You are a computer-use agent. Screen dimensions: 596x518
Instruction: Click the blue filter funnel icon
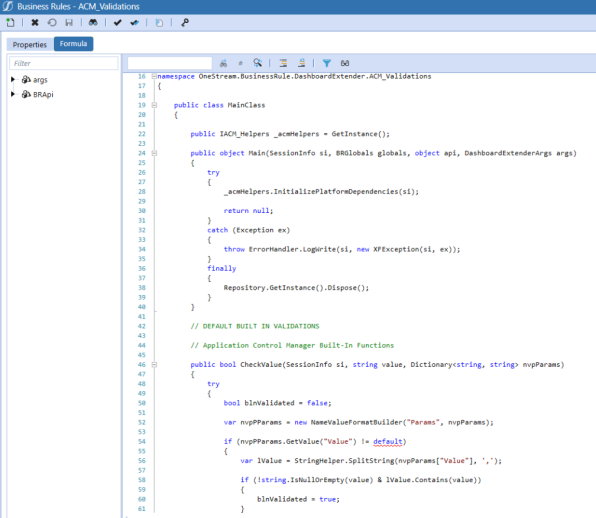[x=327, y=63]
